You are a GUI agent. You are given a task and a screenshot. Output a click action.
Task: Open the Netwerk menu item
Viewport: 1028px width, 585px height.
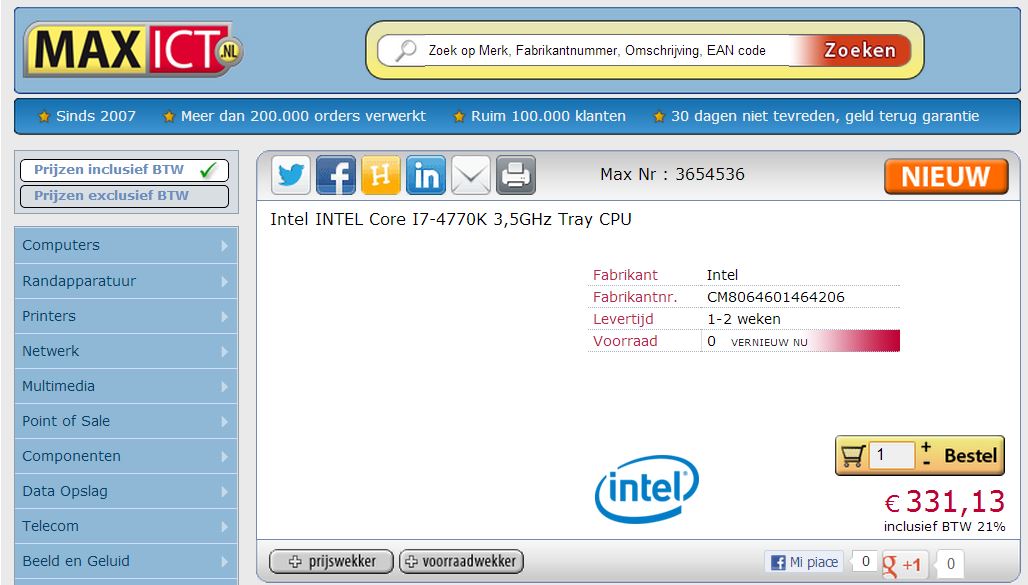(x=126, y=351)
